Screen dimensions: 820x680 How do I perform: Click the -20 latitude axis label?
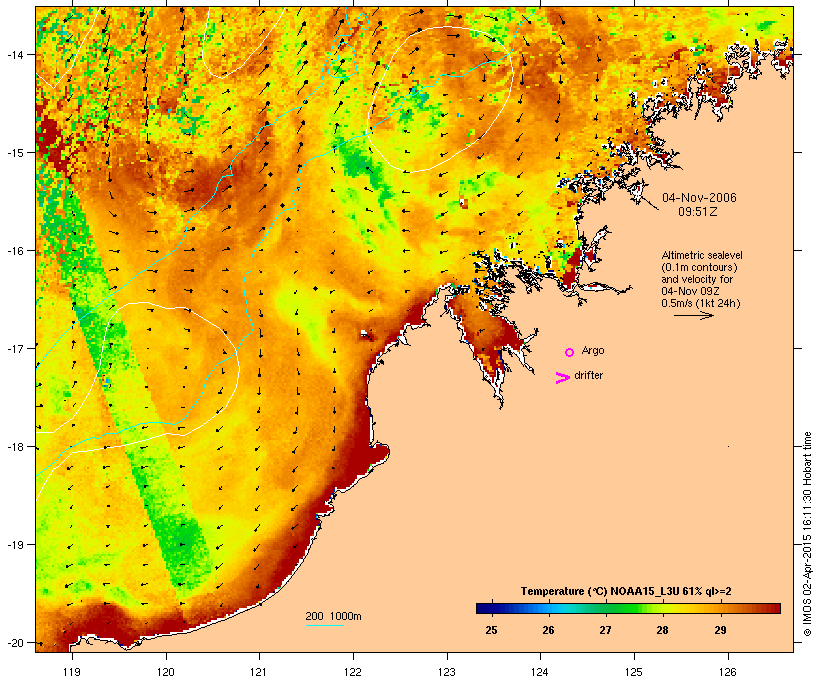14,643
